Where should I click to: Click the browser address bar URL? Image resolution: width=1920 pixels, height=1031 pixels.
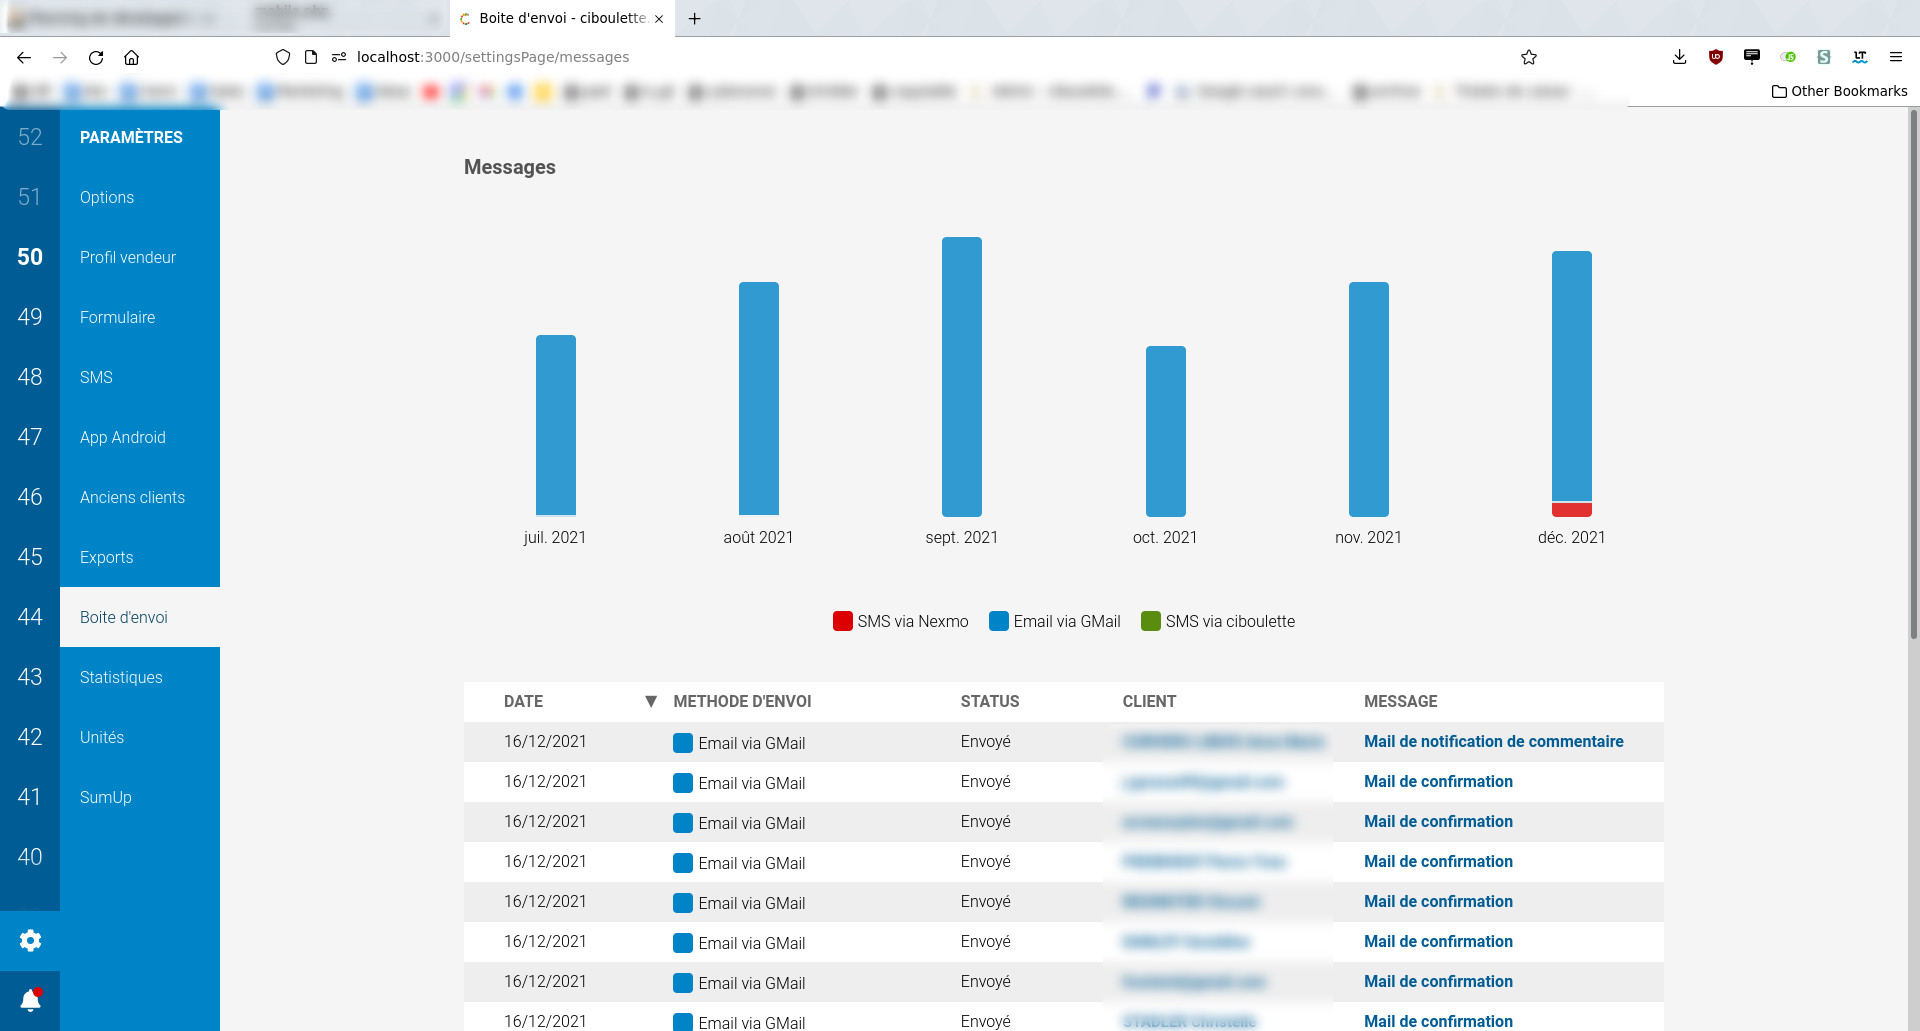click(x=492, y=57)
